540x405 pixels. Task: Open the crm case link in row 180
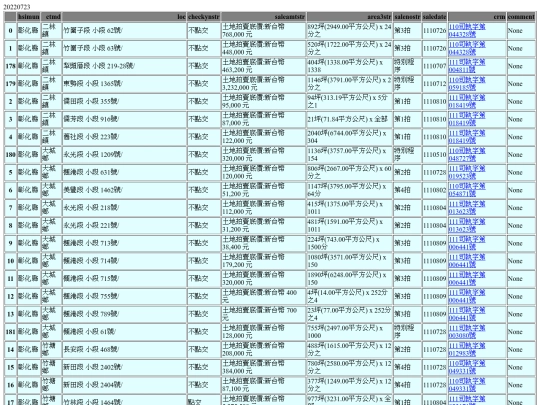coord(467,155)
